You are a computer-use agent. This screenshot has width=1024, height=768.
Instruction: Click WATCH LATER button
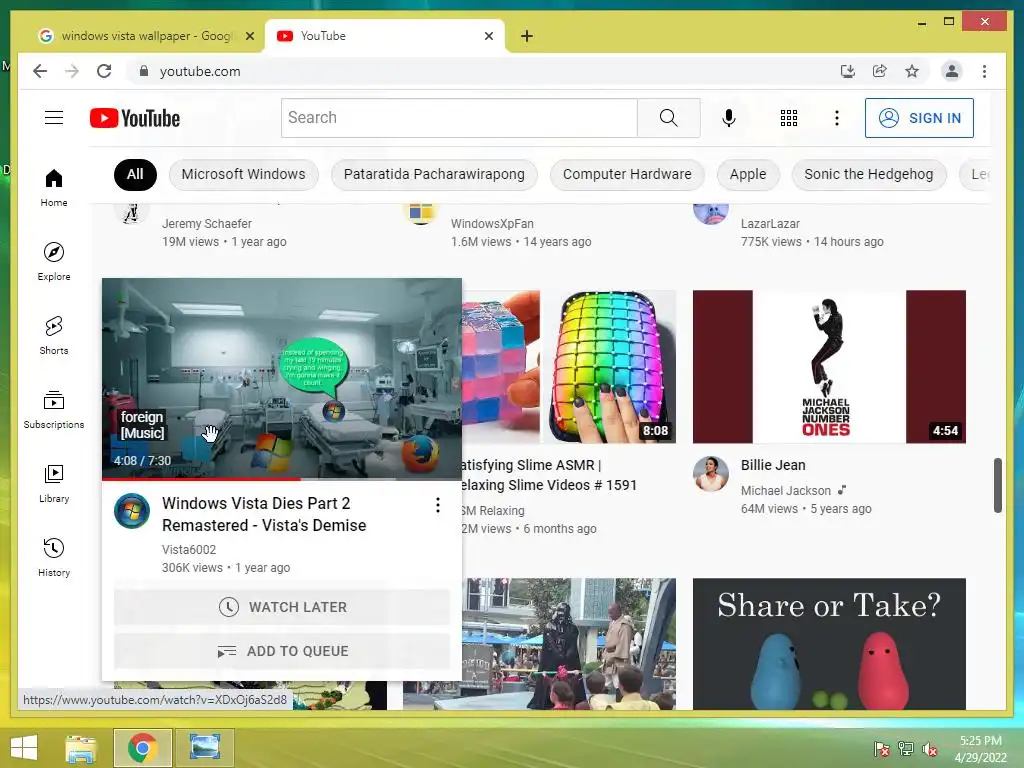click(282, 607)
